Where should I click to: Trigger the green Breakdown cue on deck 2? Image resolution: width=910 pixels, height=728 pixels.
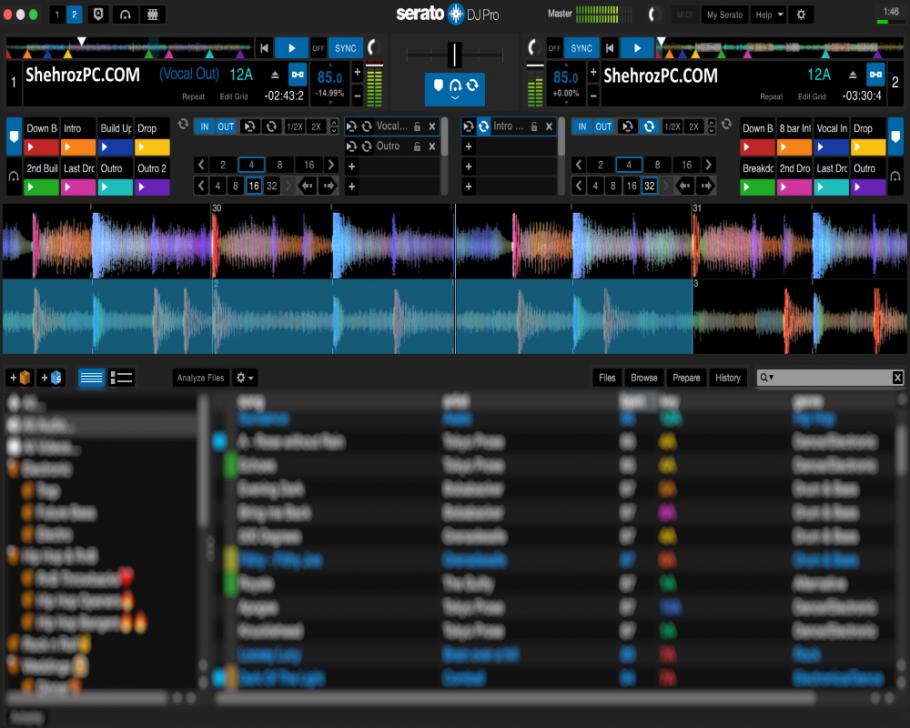pos(757,188)
